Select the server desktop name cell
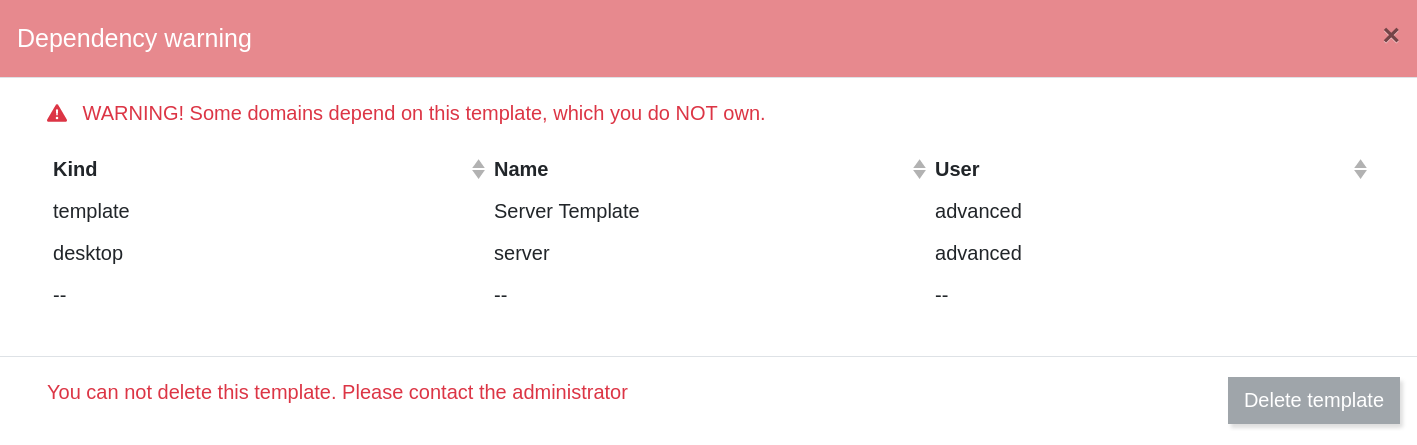 point(521,253)
